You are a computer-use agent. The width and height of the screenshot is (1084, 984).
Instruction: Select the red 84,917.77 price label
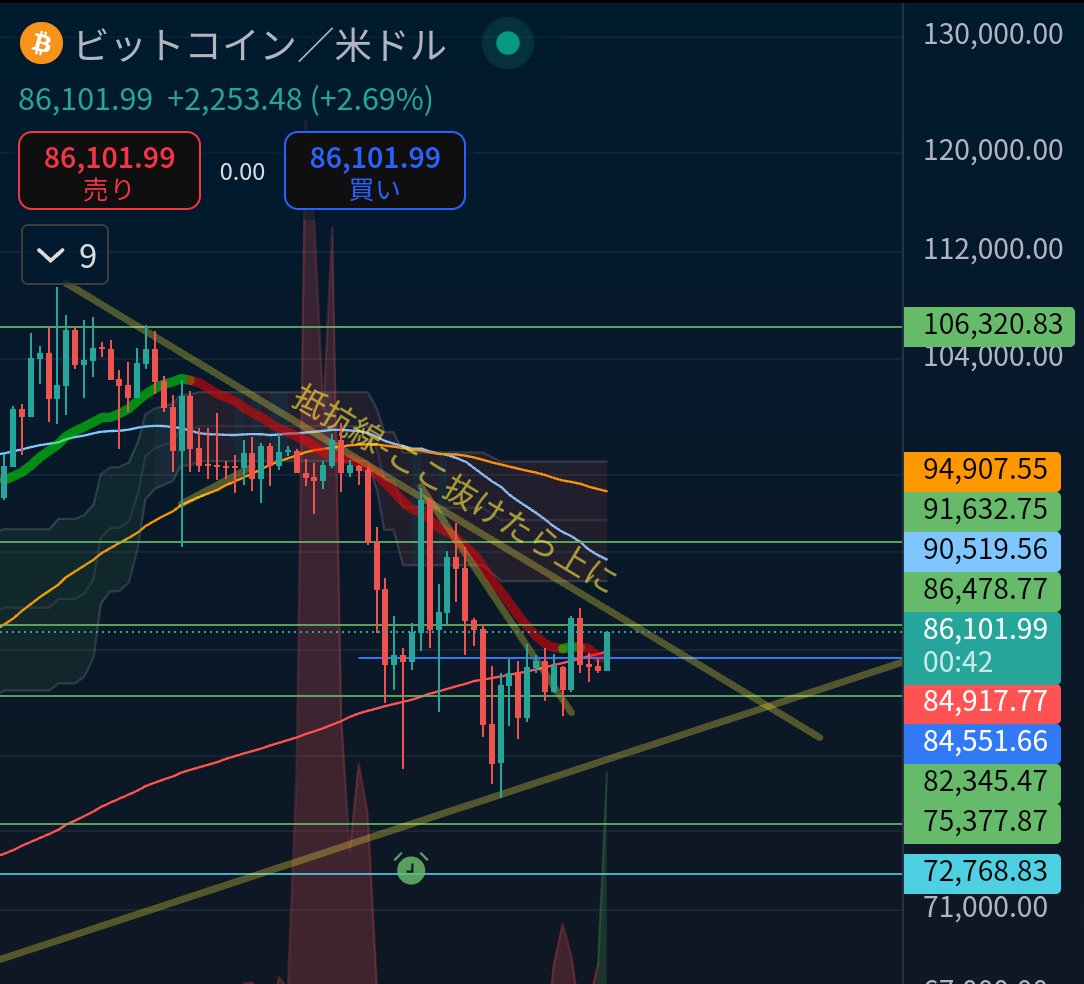(982, 703)
